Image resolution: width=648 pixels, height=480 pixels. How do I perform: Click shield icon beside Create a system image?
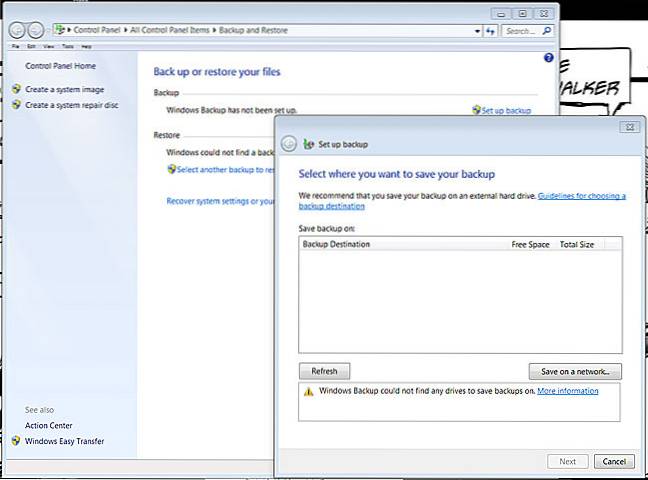tap(16, 89)
